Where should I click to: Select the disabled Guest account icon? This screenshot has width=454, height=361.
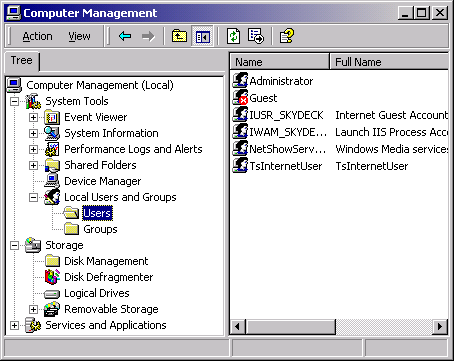240,97
